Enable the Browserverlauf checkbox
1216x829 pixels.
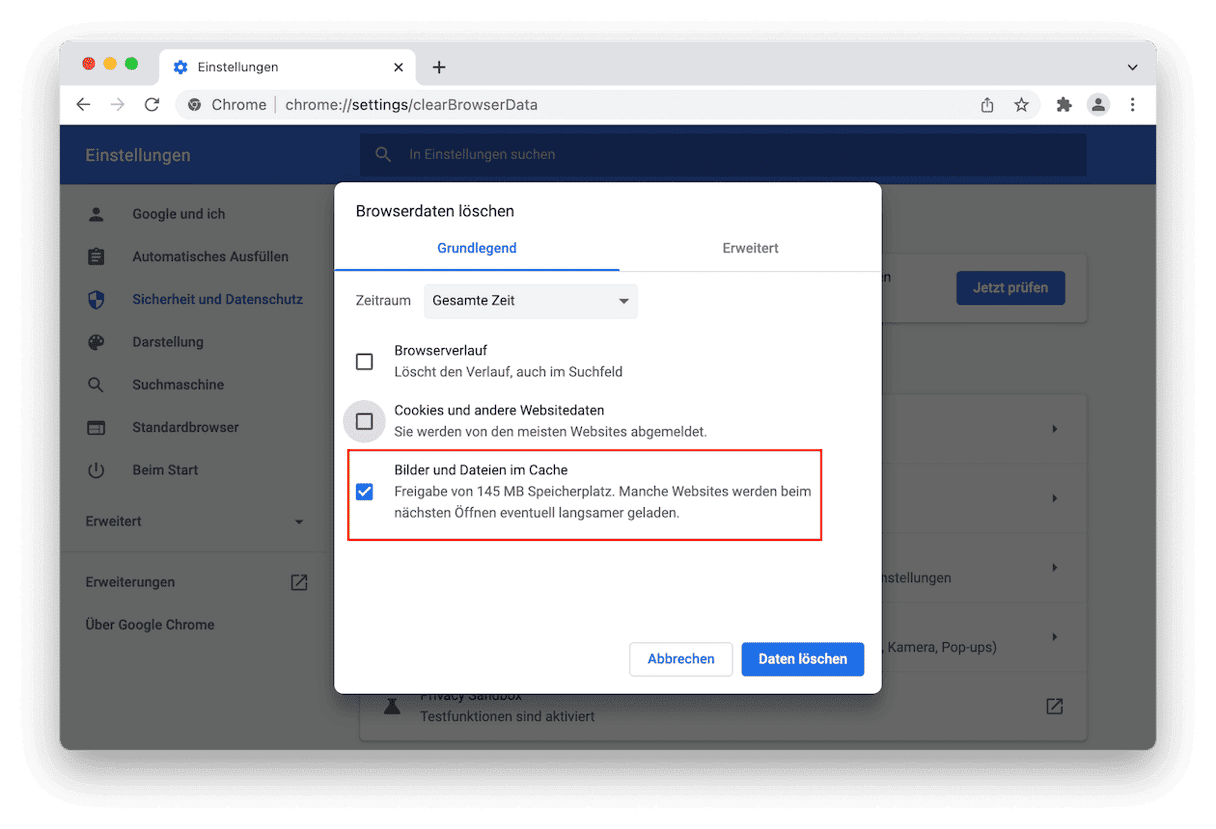pos(365,361)
